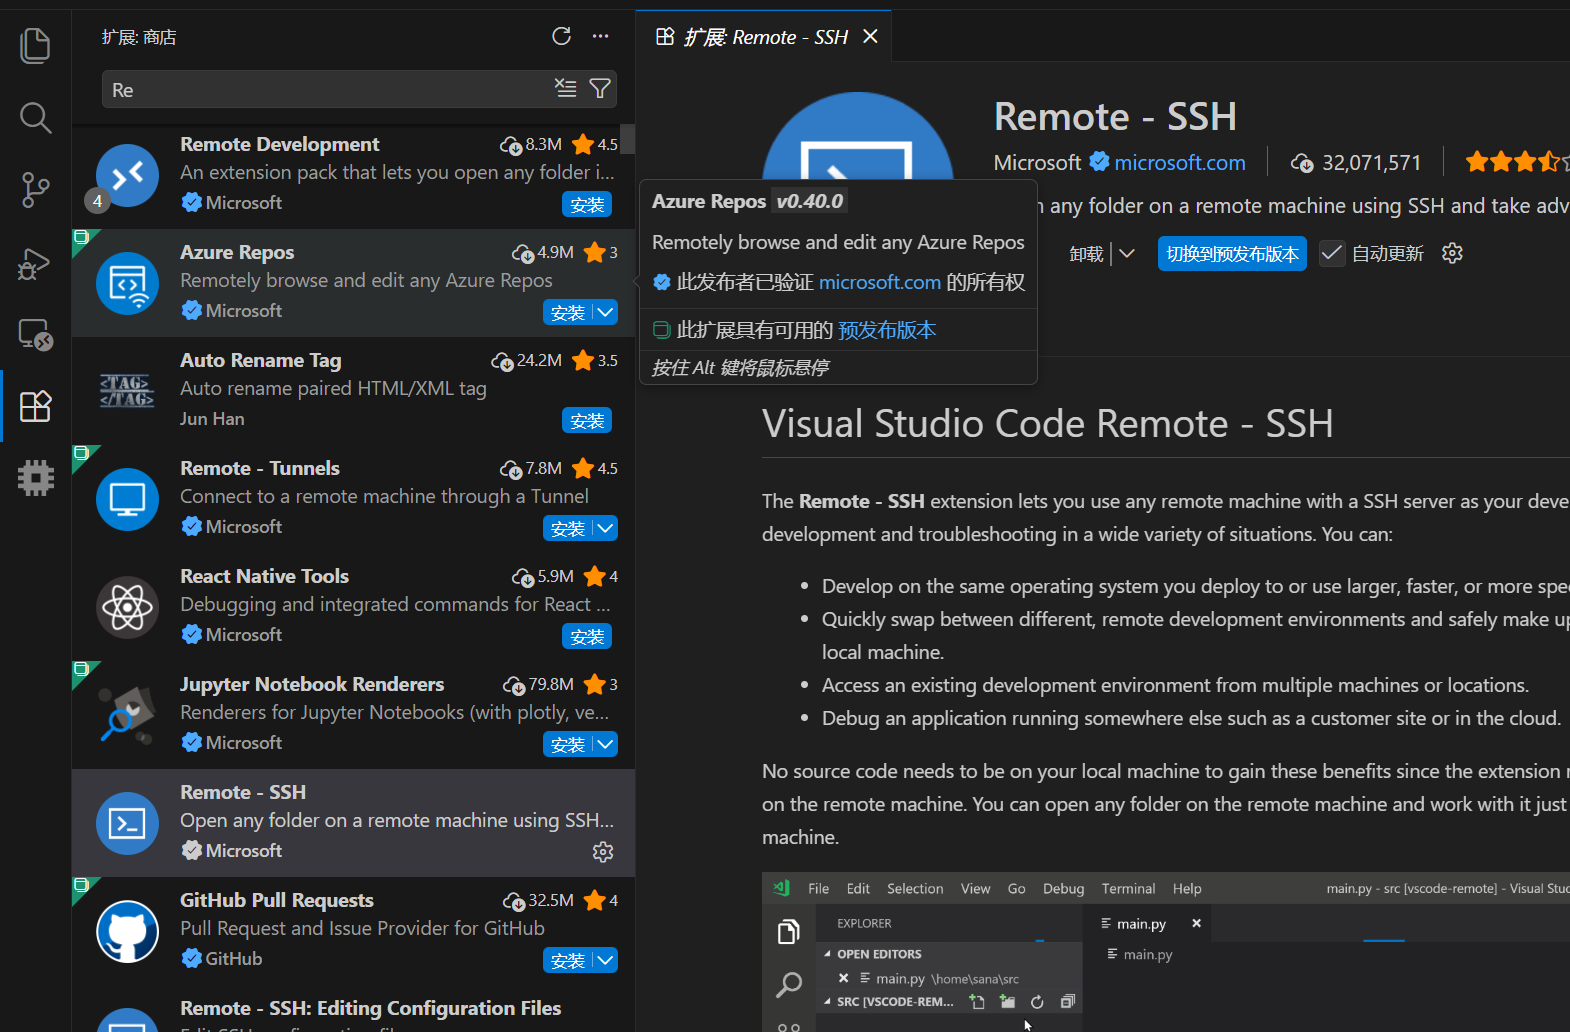Select the Jupyter Notebook Renderers extension title
Viewport: 1570px width, 1032px height.
click(312, 684)
